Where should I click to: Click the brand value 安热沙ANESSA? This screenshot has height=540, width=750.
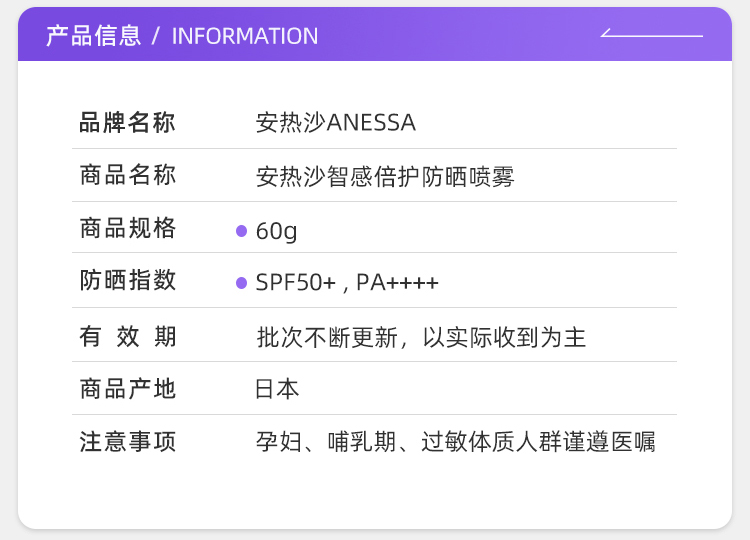[335, 123]
